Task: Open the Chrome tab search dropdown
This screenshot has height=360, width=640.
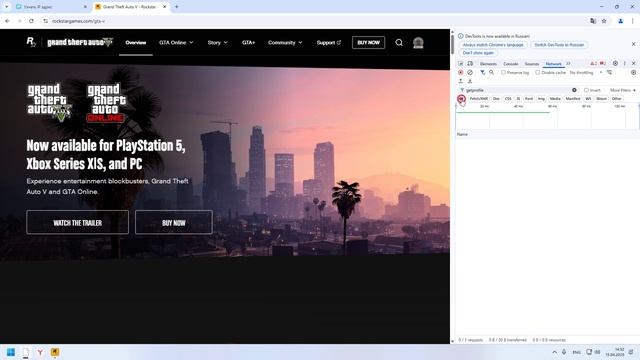Action: 7,7
